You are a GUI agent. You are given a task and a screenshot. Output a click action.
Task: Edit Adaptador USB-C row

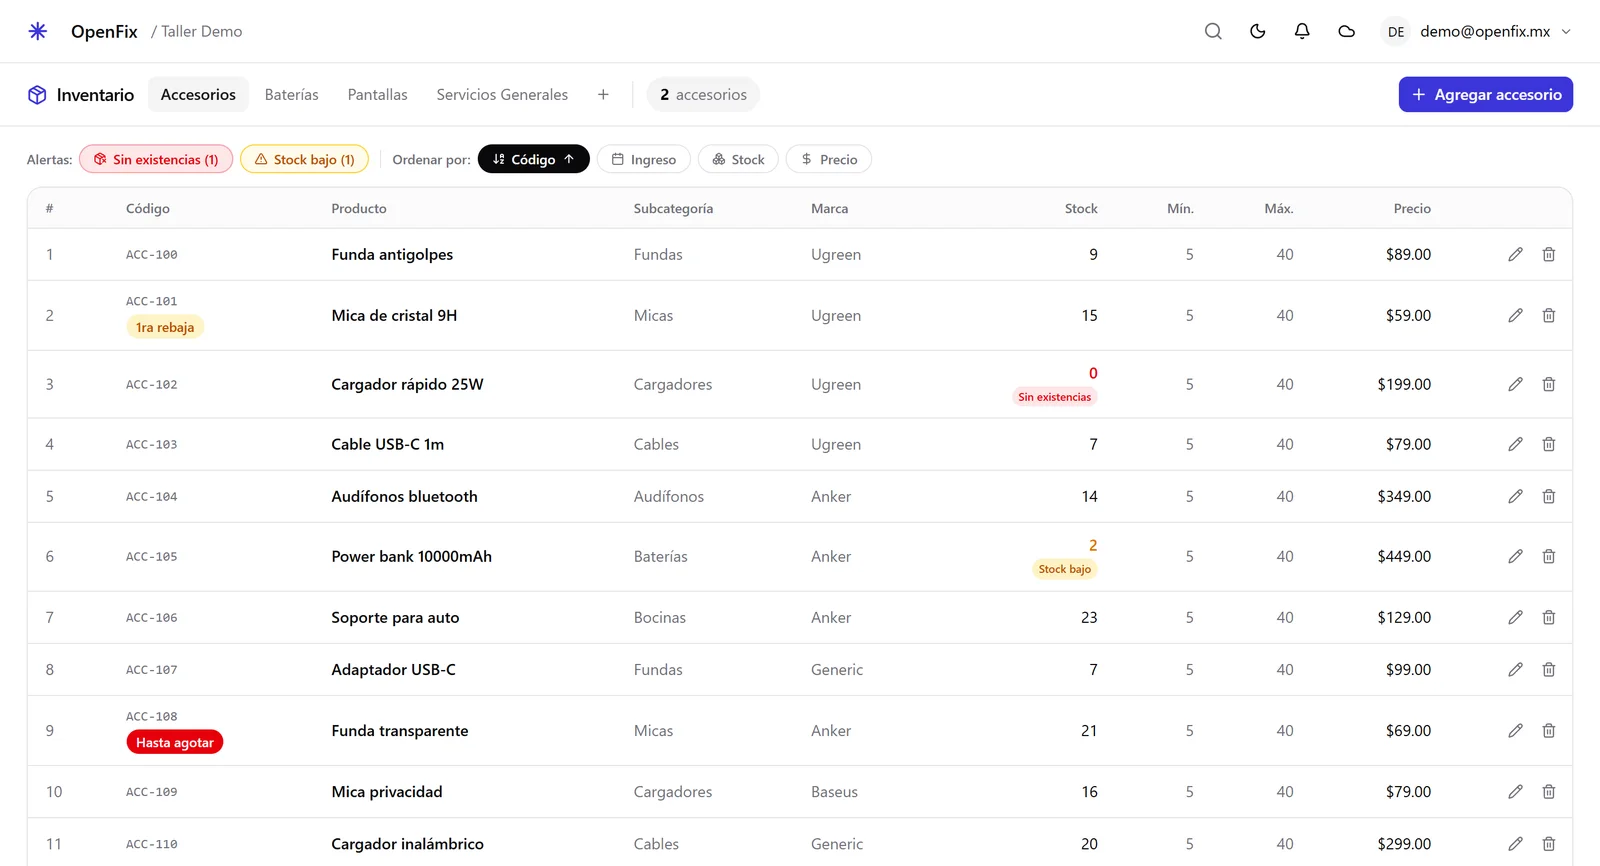[x=1516, y=669]
